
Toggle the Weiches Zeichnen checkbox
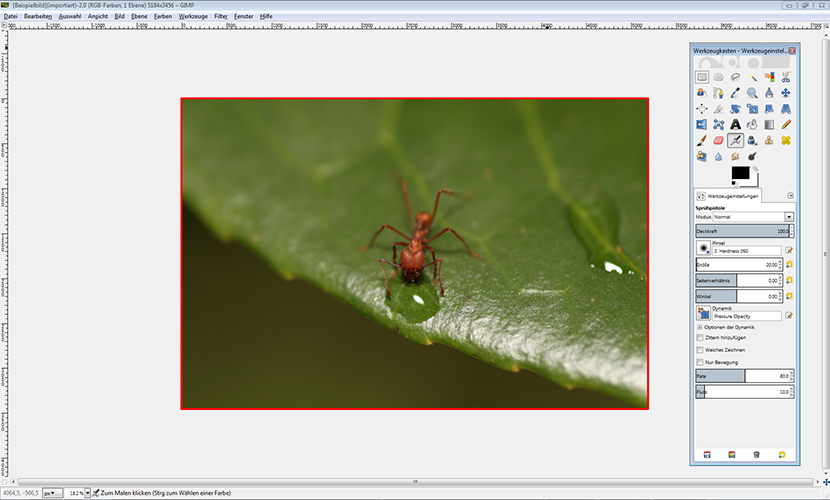pyautogui.click(x=699, y=350)
